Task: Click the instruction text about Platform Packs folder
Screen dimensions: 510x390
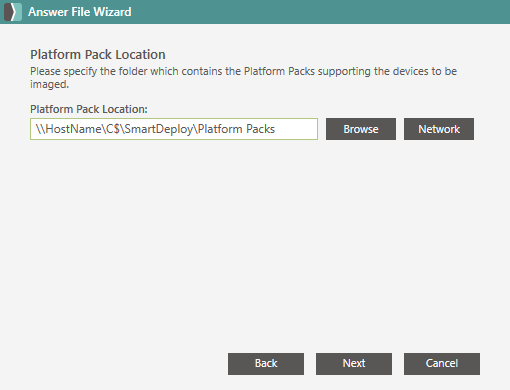Action: tap(243, 78)
